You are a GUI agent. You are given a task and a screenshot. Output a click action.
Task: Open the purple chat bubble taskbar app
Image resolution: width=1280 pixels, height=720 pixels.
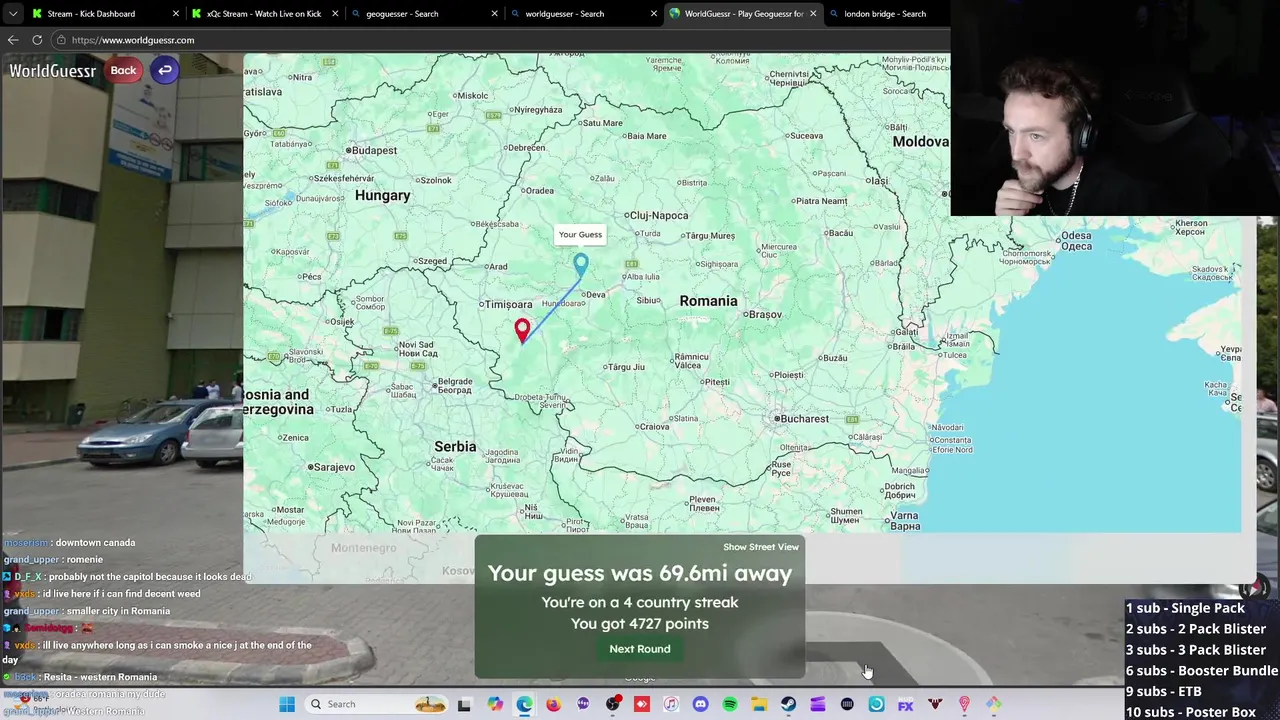pyautogui.click(x=583, y=704)
